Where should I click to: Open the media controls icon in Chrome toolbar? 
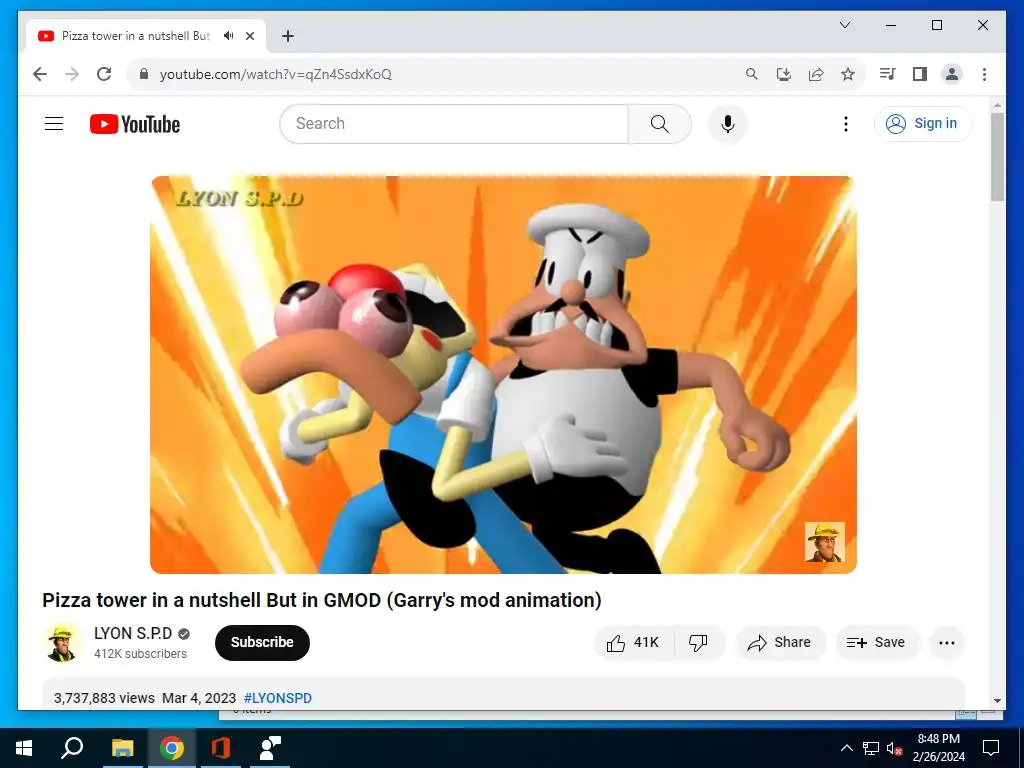pos(887,74)
